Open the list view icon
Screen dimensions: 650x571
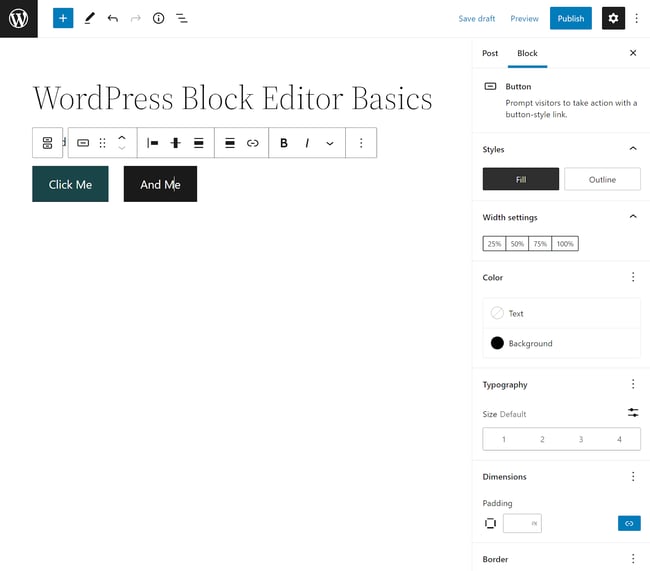[182, 18]
